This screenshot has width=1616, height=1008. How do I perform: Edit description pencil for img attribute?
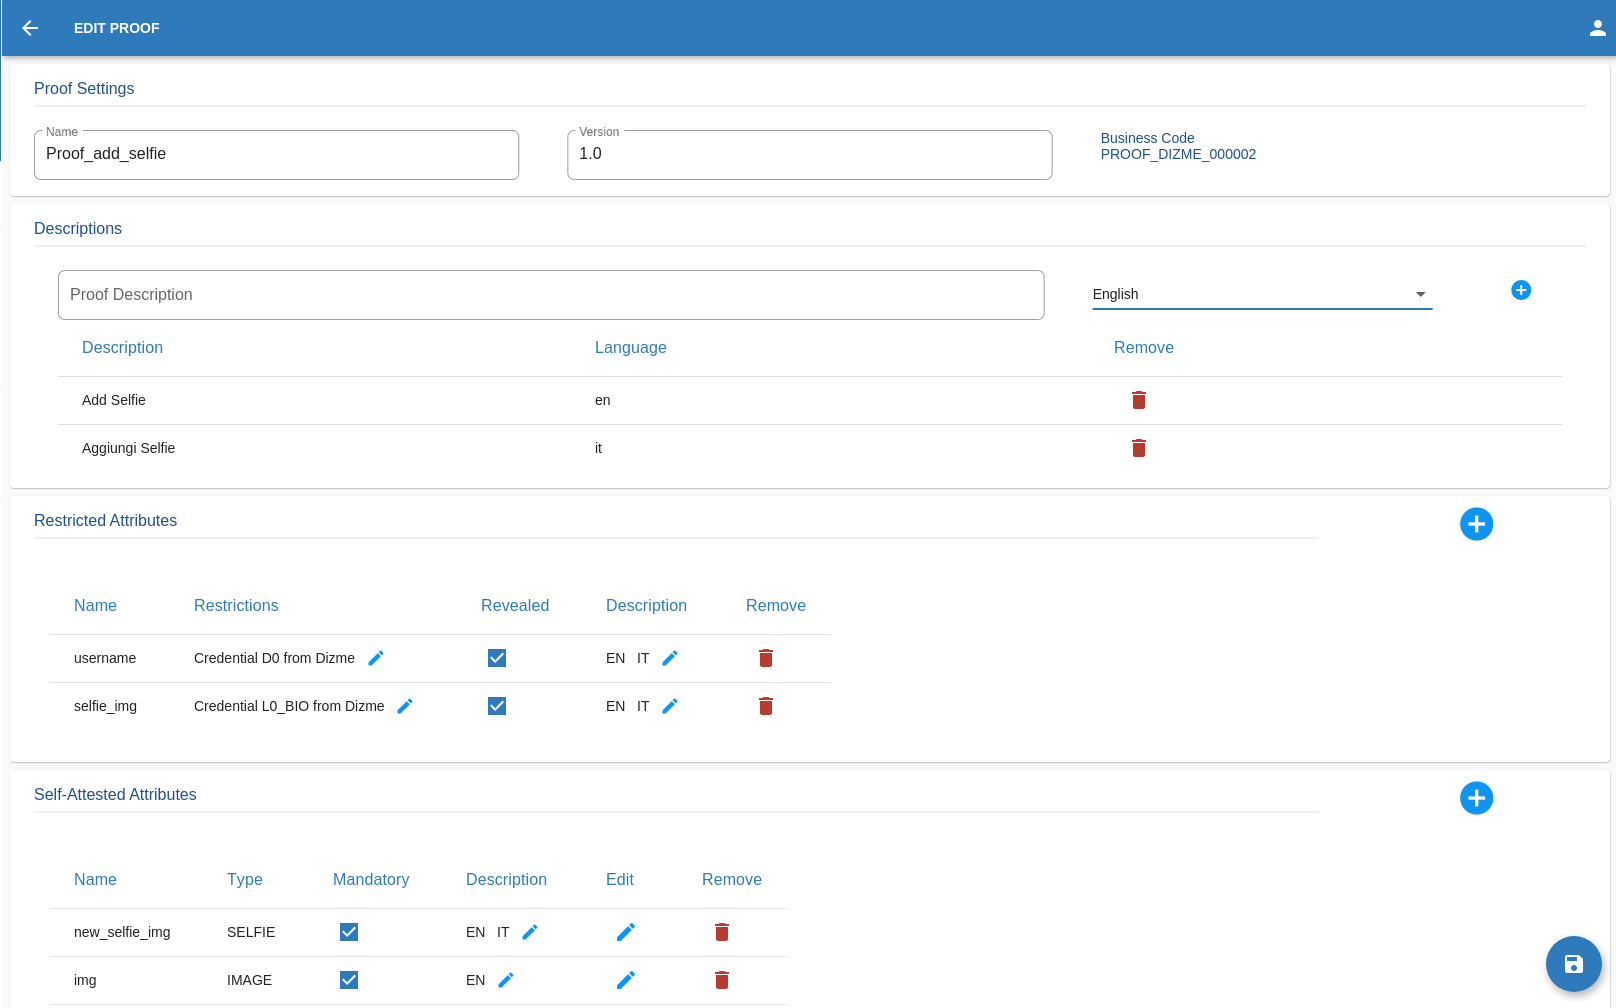tap(506, 980)
